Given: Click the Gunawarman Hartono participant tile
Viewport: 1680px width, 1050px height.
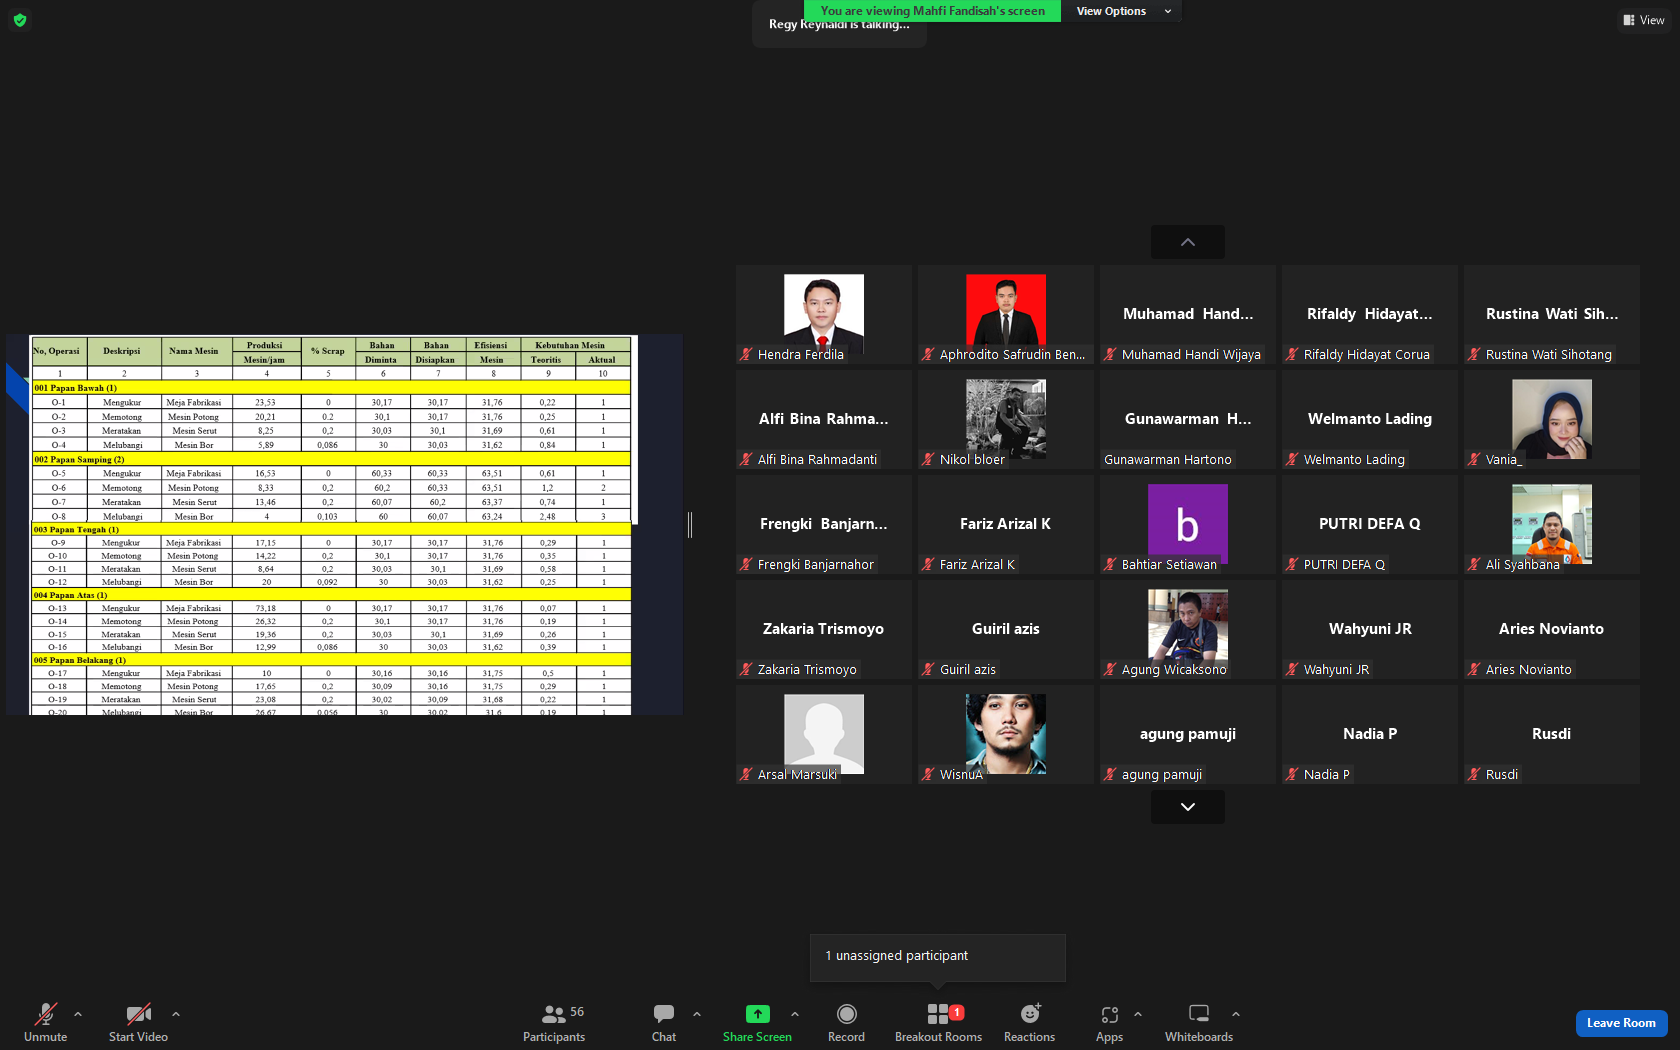Looking at the screenshot, I should tap(1188, 420).
